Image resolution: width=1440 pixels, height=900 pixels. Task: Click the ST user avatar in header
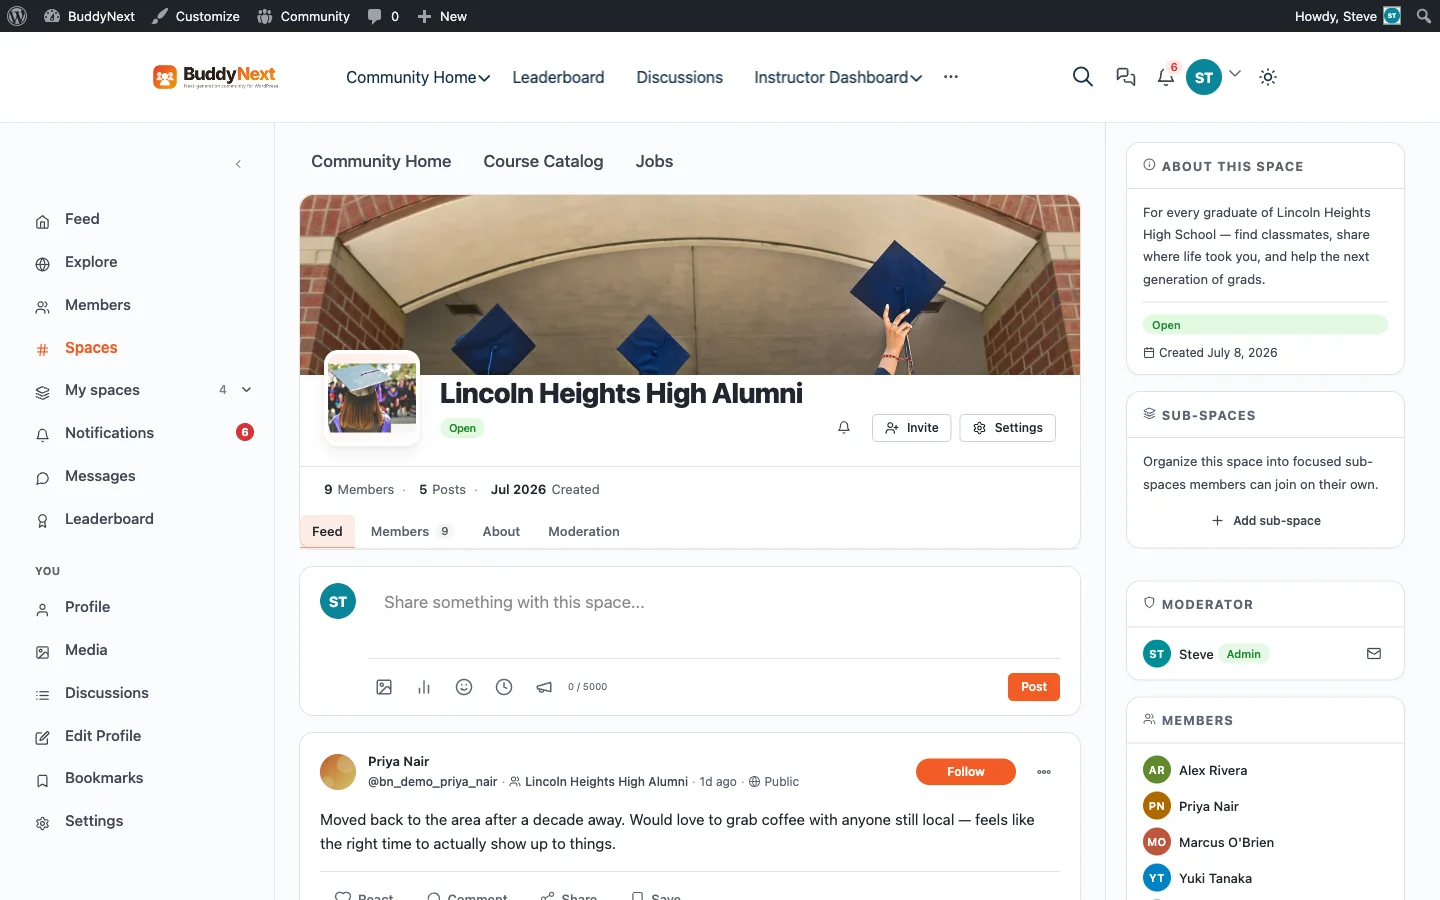[x=1204, y=77]
